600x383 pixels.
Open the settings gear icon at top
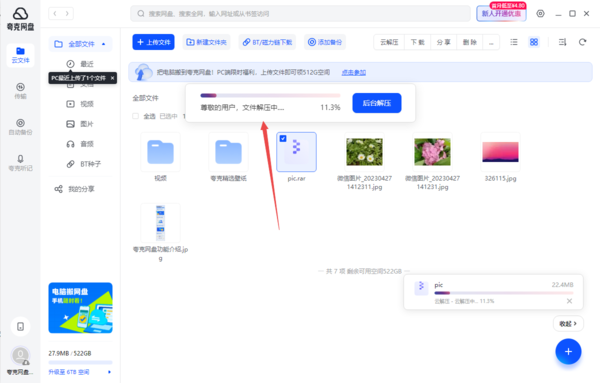(540, 14)
